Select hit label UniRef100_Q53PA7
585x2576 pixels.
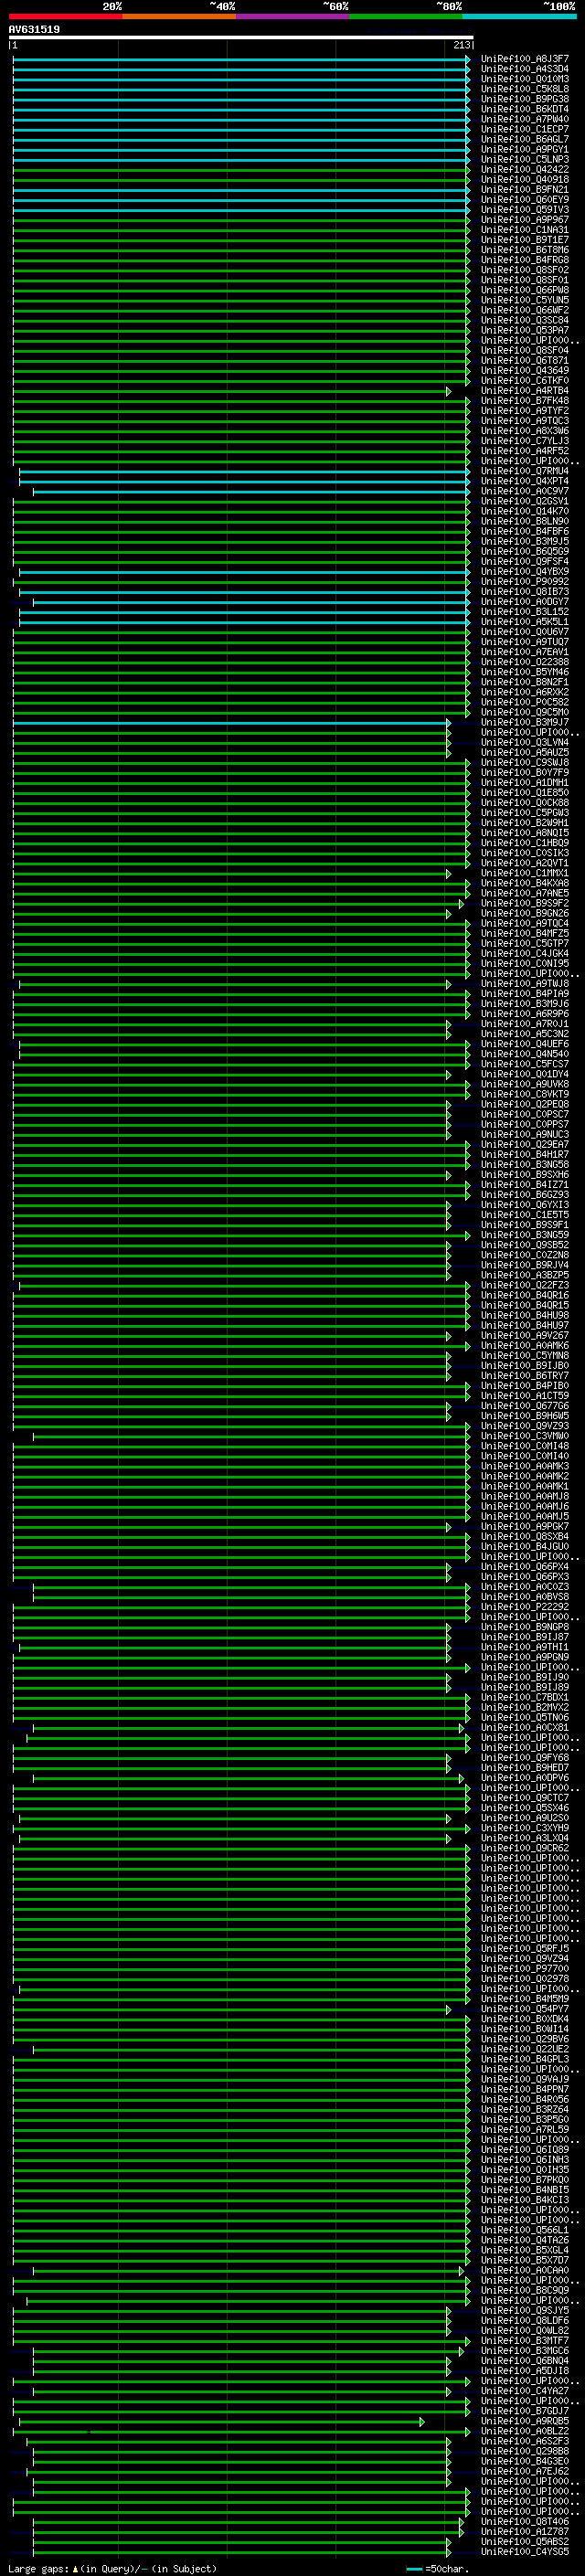coord(525,330)
